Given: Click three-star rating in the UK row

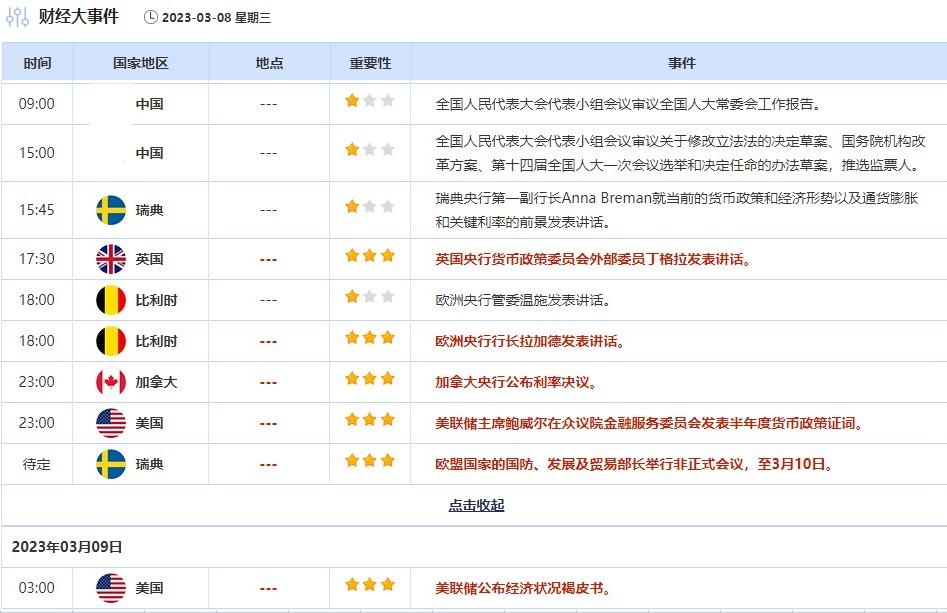Looking at the screenshot, I should click(x=370, y=256).
